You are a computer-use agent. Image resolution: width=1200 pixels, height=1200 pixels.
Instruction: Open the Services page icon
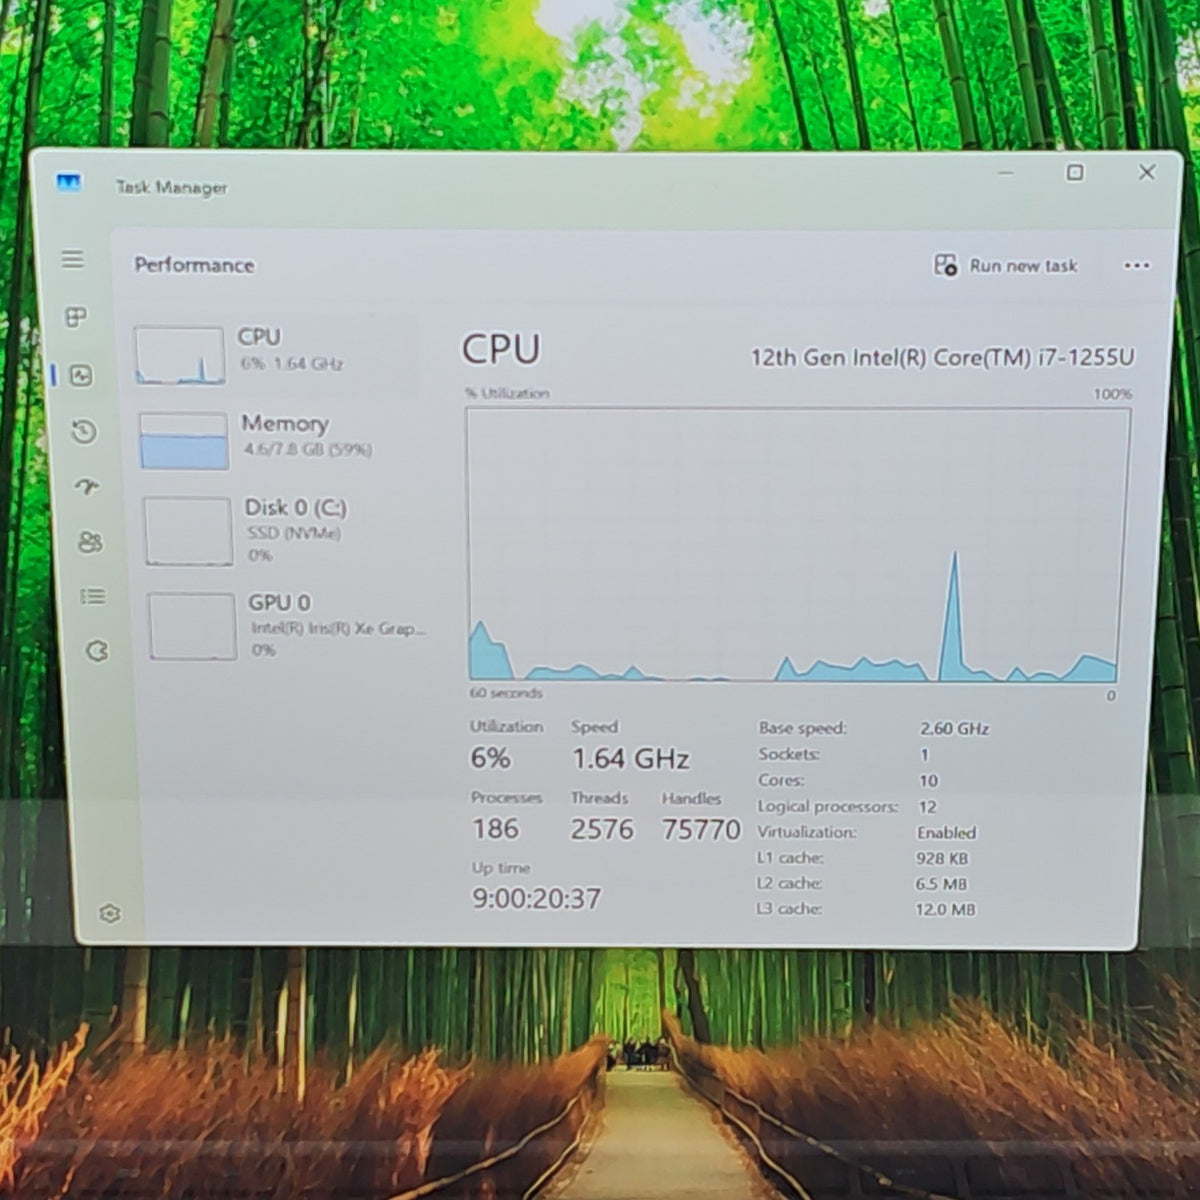point(96,652)
